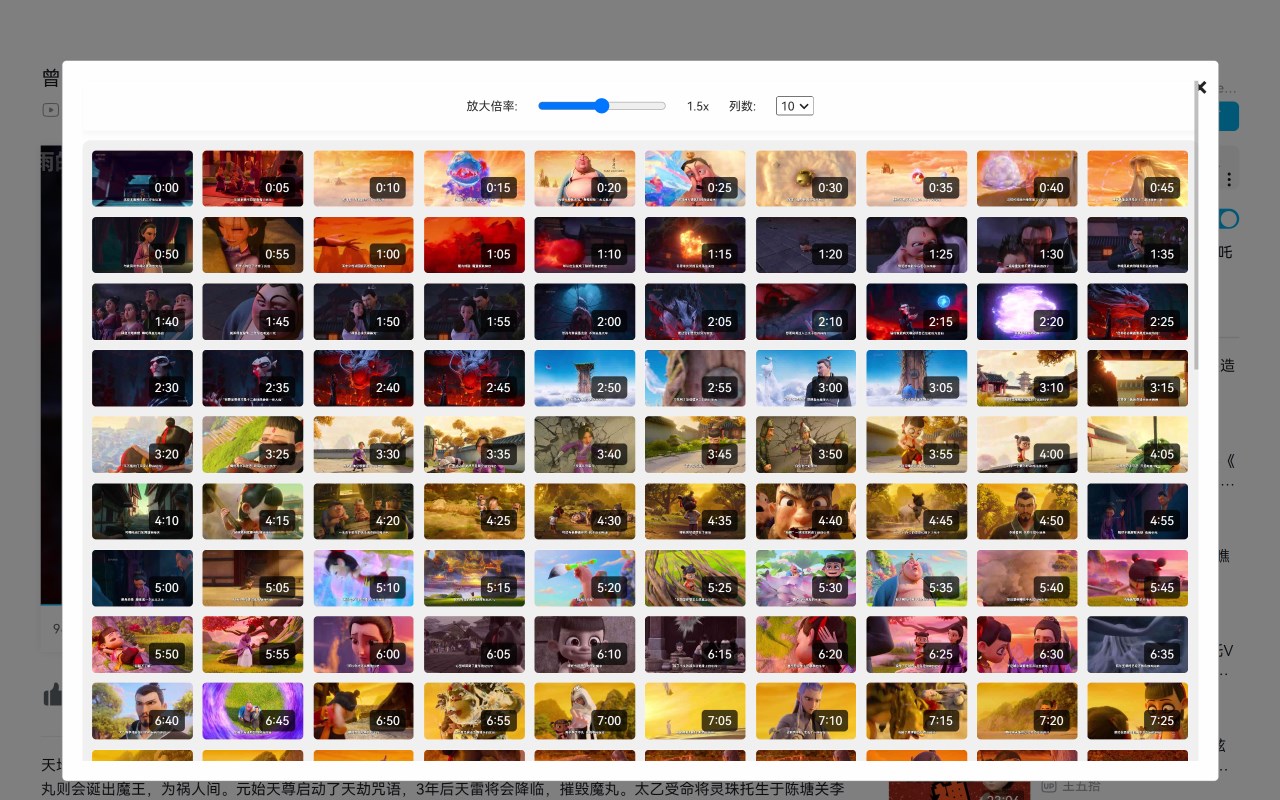Open the 1:15 fire scene thumbnail

[x=695, y=245]
